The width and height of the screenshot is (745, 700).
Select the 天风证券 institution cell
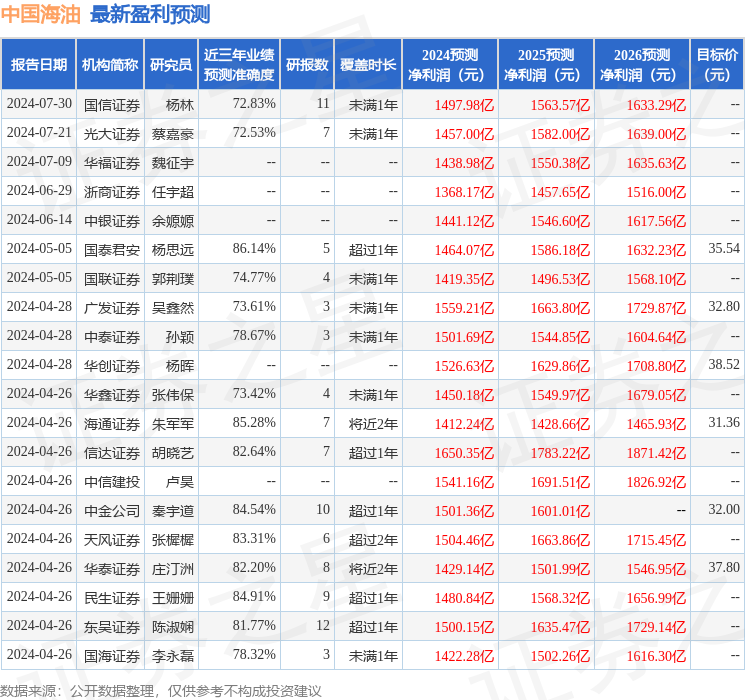tap(112, 539)
